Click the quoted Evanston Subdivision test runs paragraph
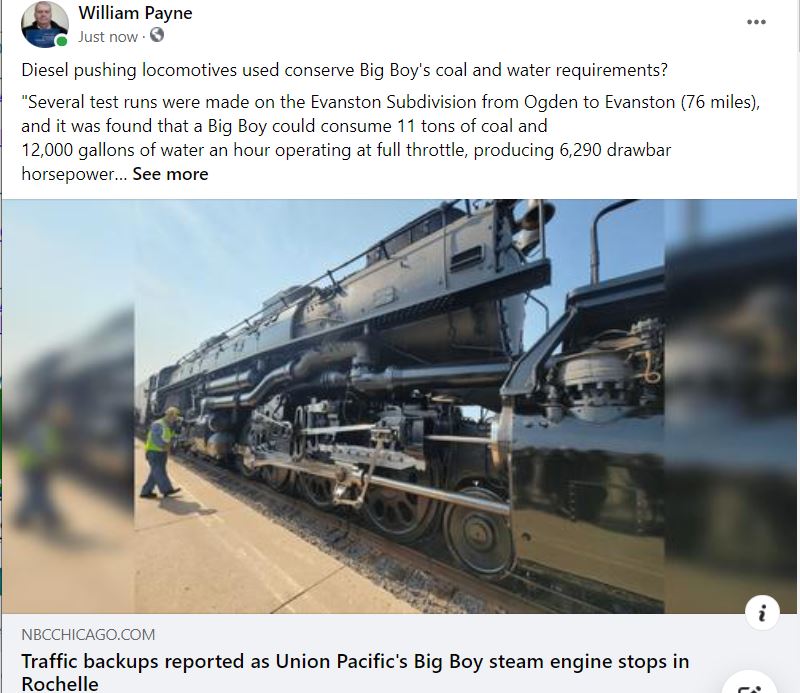This screenshot has width=800, height=693. [391, 138]
